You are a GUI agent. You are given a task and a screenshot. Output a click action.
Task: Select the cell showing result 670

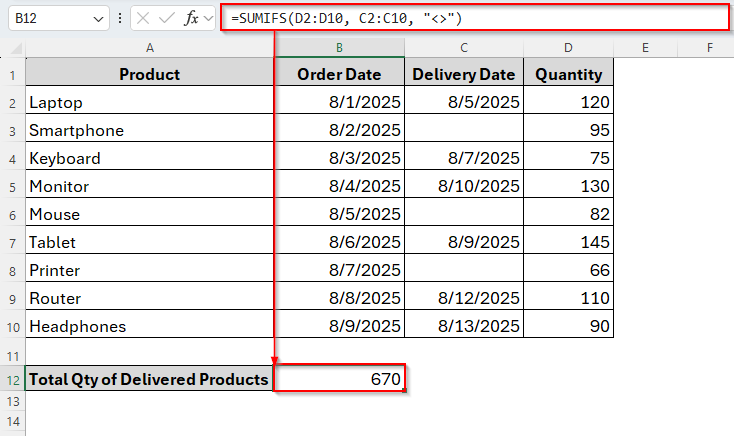(x=339, y=379)
